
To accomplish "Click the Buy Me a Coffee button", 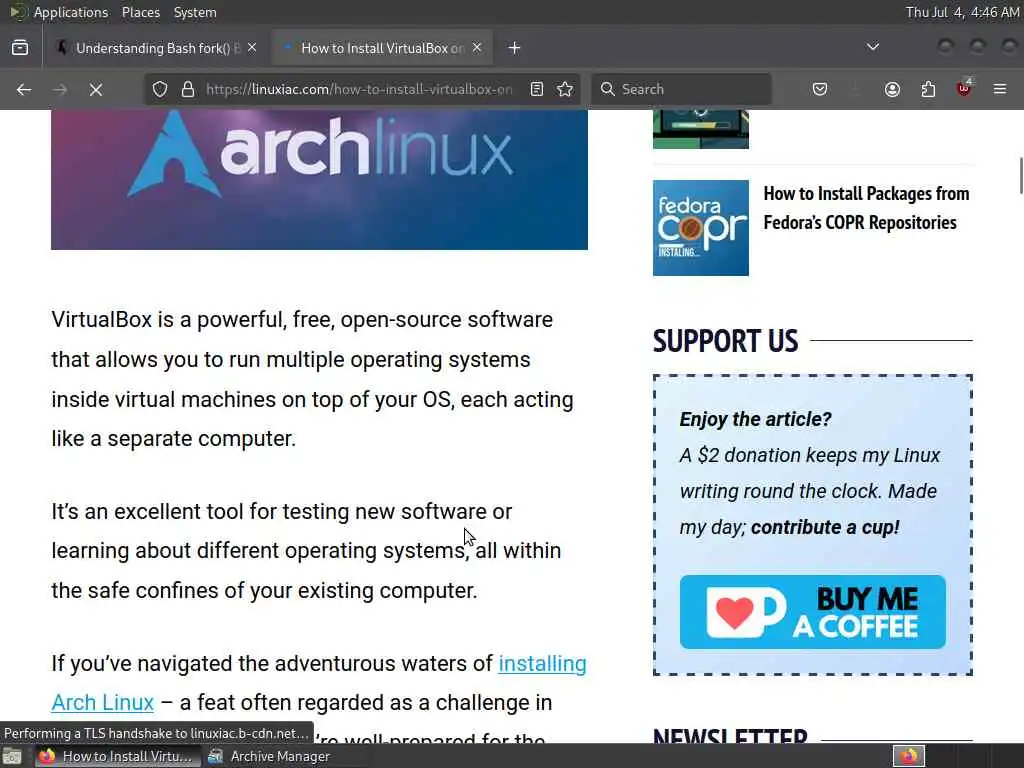I will coord(812,612).
